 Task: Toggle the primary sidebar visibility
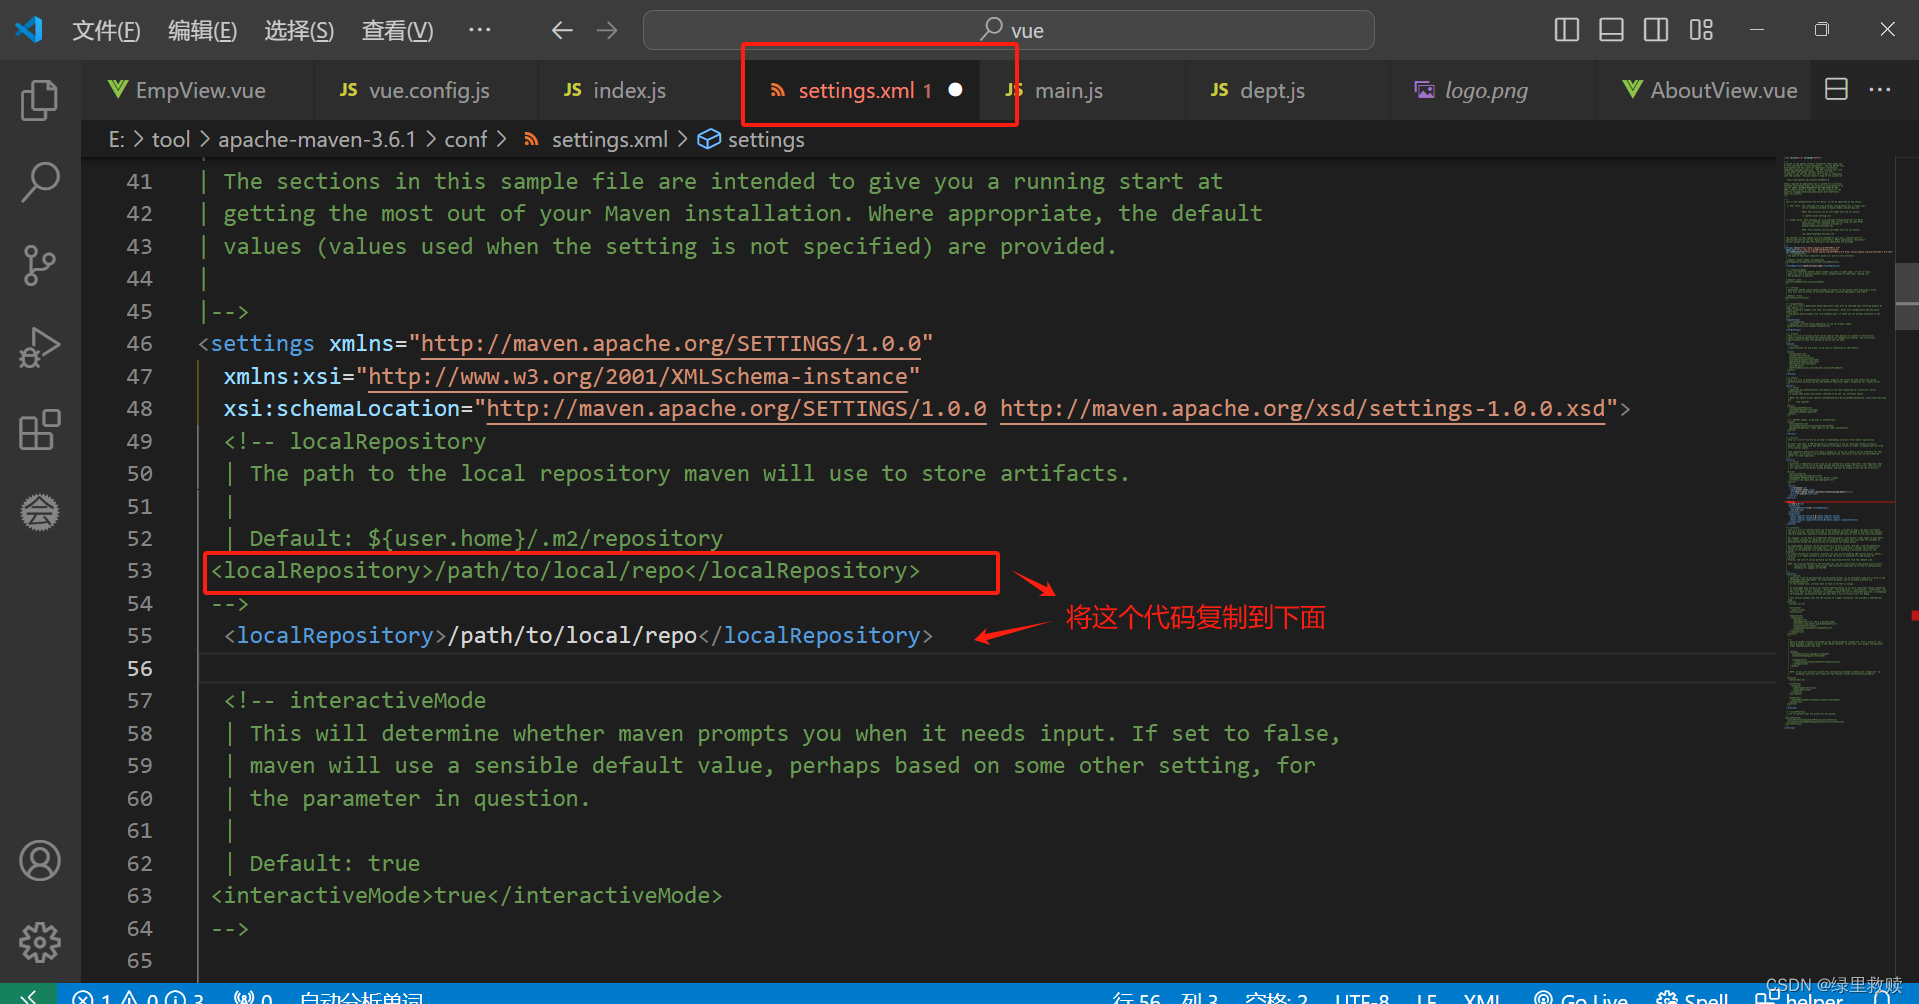pyautogui.click(x=1565, y=30)
